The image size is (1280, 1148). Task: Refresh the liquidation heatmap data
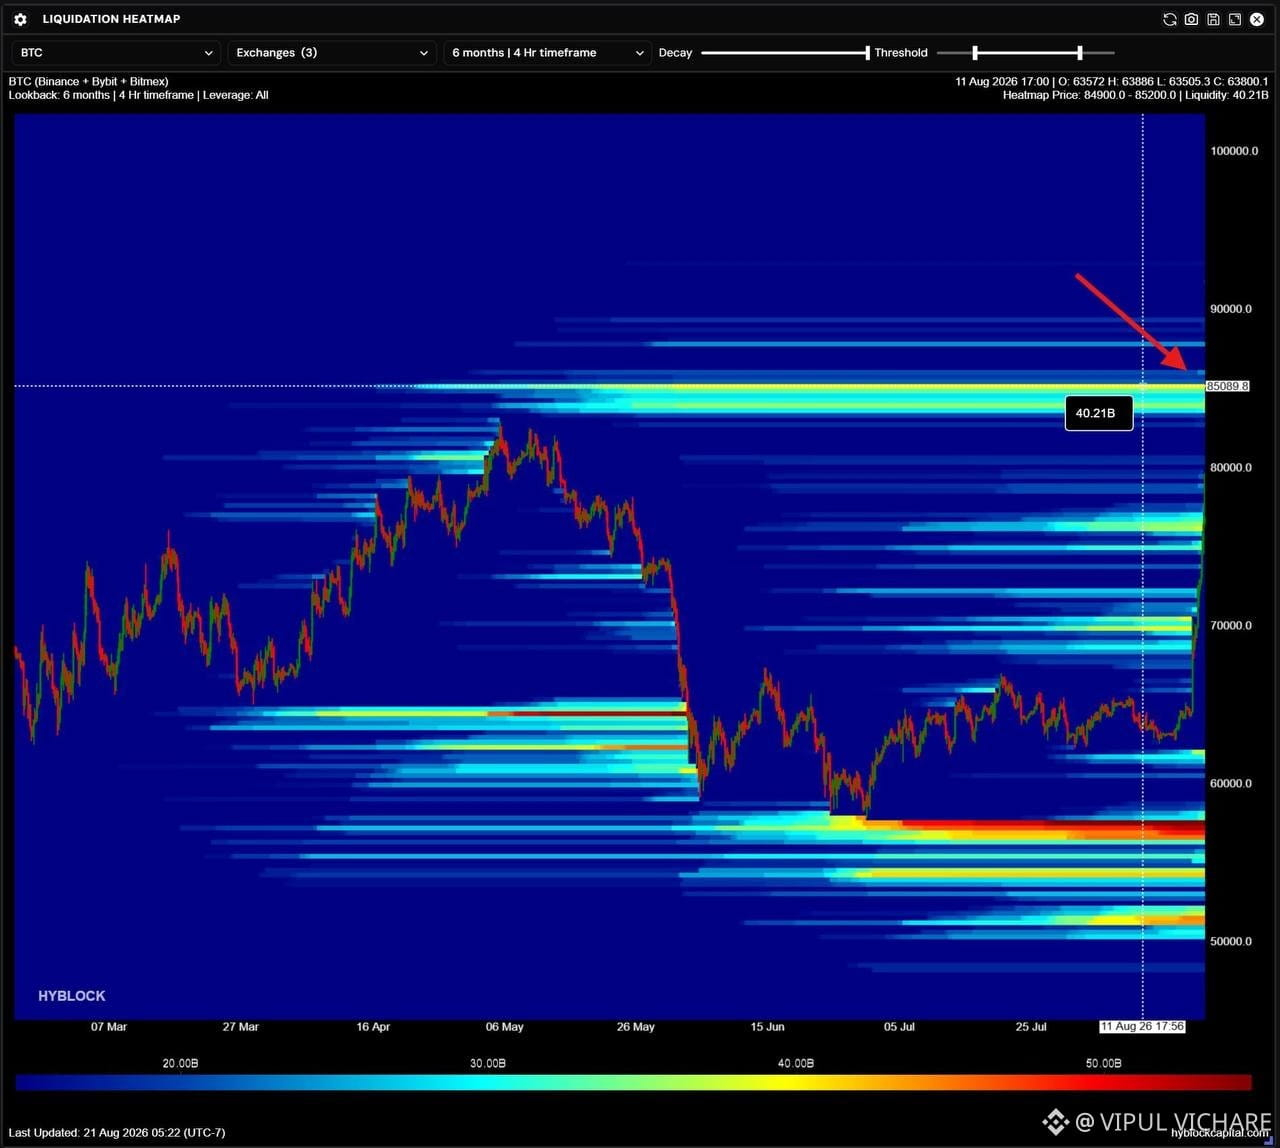click(1170, 19)
